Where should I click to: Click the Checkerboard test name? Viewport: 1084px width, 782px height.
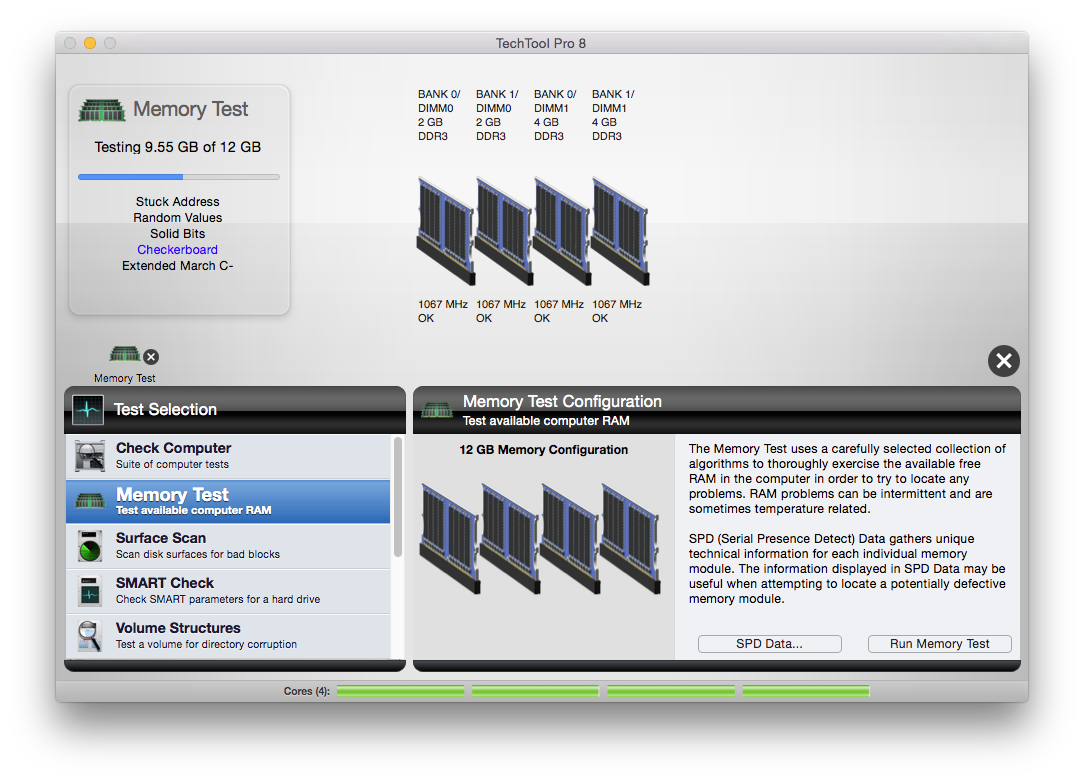tap(177, 249)
